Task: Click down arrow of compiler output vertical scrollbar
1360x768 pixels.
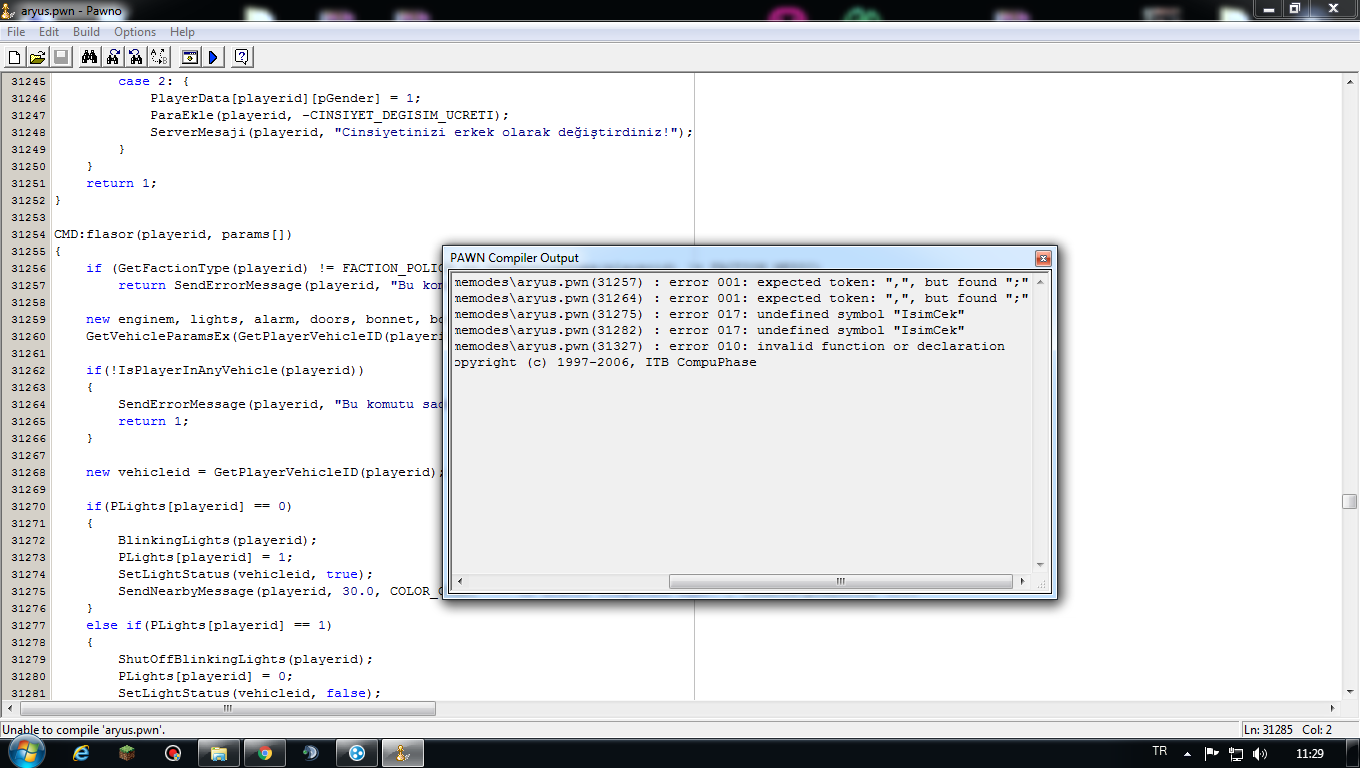Action: pyautogui.click(x=1040, y=565)
